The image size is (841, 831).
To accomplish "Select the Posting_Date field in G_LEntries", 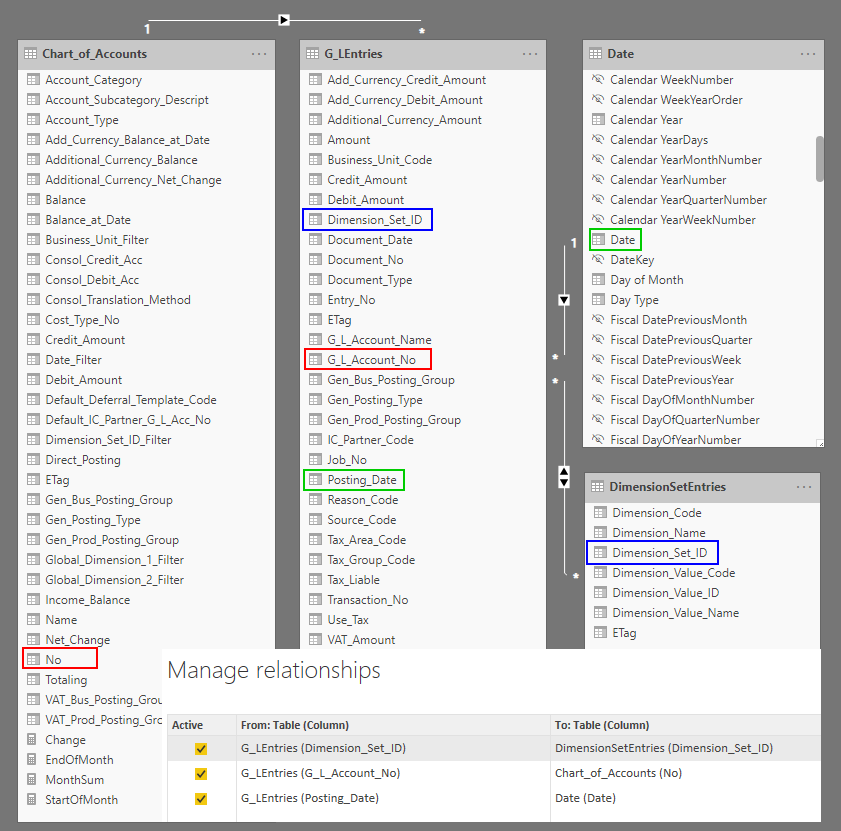I will (361, 480).
